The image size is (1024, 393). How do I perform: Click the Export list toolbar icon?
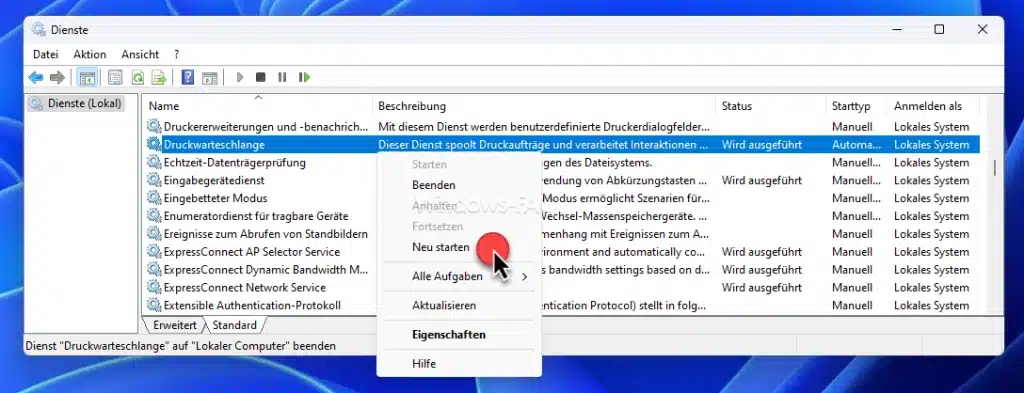click(159, 78)
